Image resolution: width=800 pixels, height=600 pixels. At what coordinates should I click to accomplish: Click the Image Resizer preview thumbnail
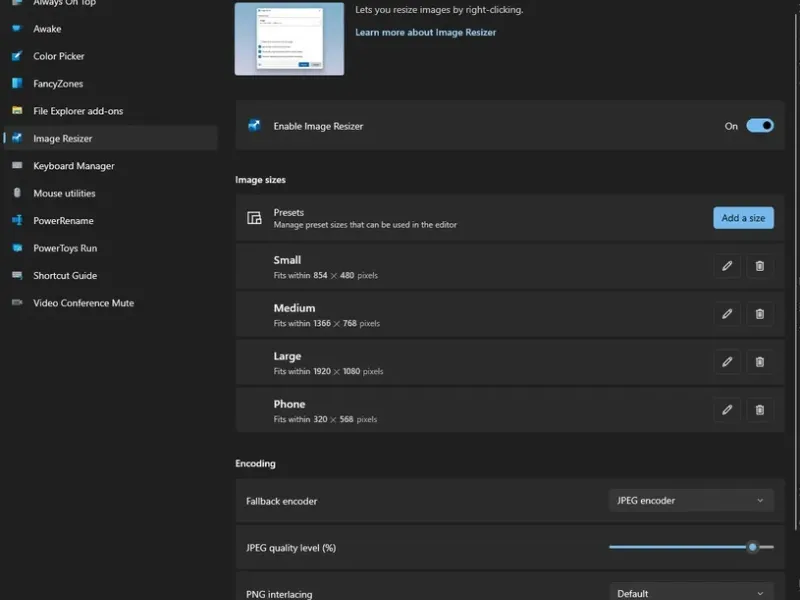(x=289, y=39)
